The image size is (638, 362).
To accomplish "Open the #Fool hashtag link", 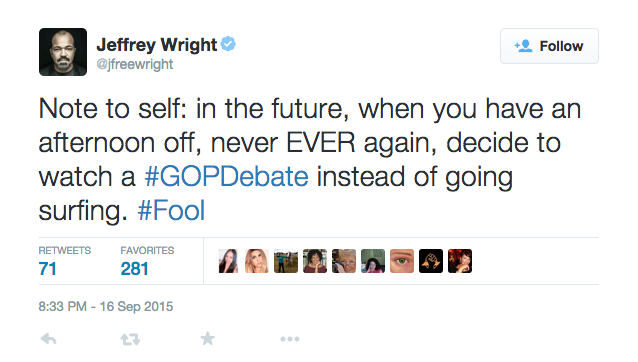I will pyautogui.click(x=171, y=211).
